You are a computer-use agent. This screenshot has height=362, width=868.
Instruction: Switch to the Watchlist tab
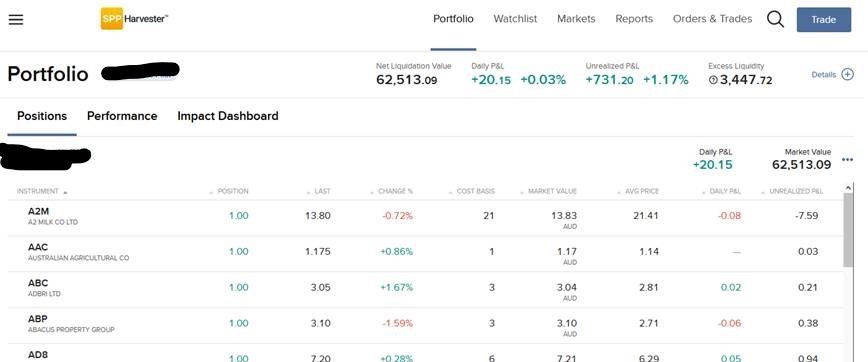tap(515, 19)
